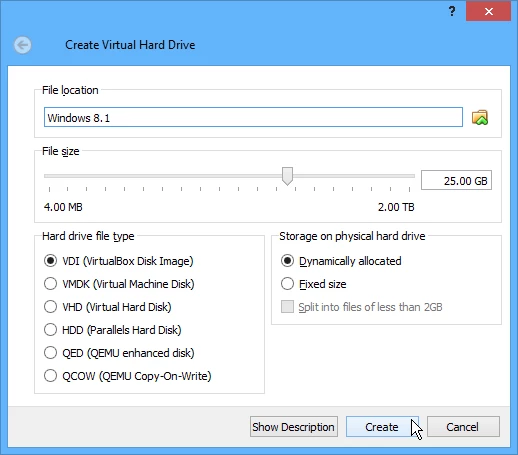
Task: Click the Create button
Action: tap(382, 427)
